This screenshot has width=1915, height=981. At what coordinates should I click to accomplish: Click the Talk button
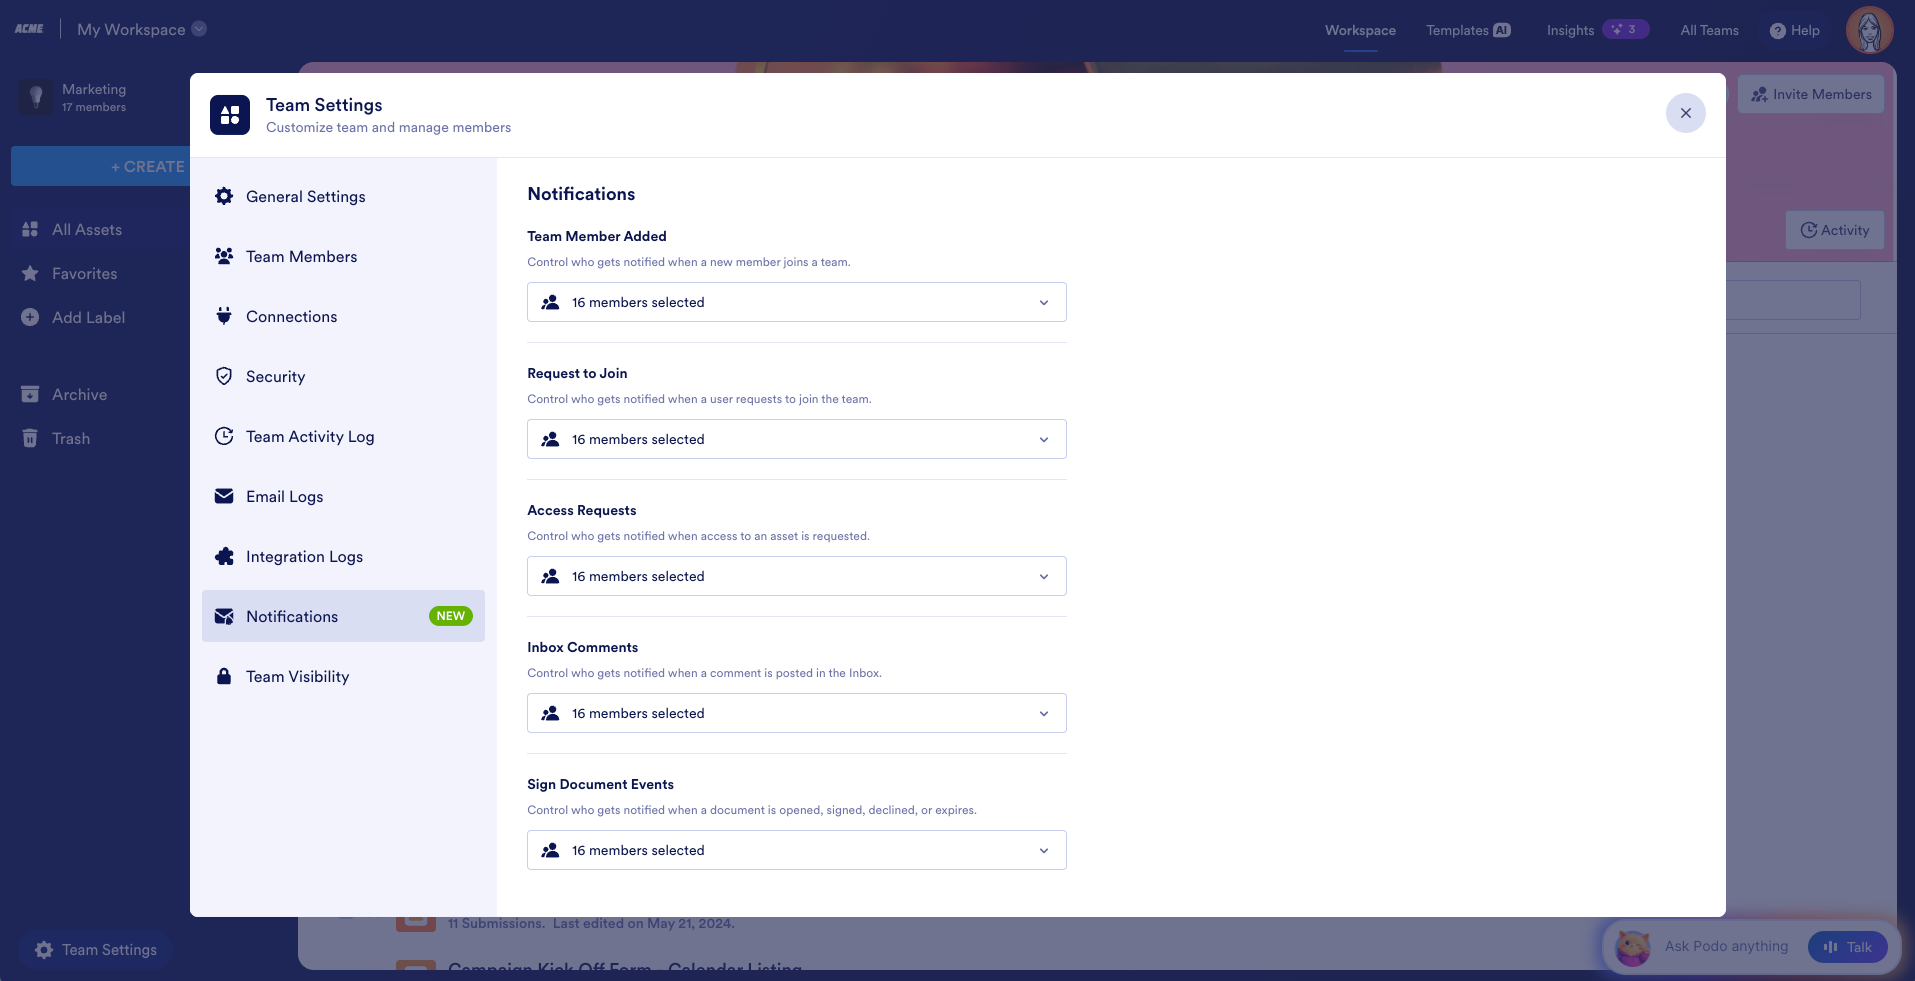tap(1847, 947)
